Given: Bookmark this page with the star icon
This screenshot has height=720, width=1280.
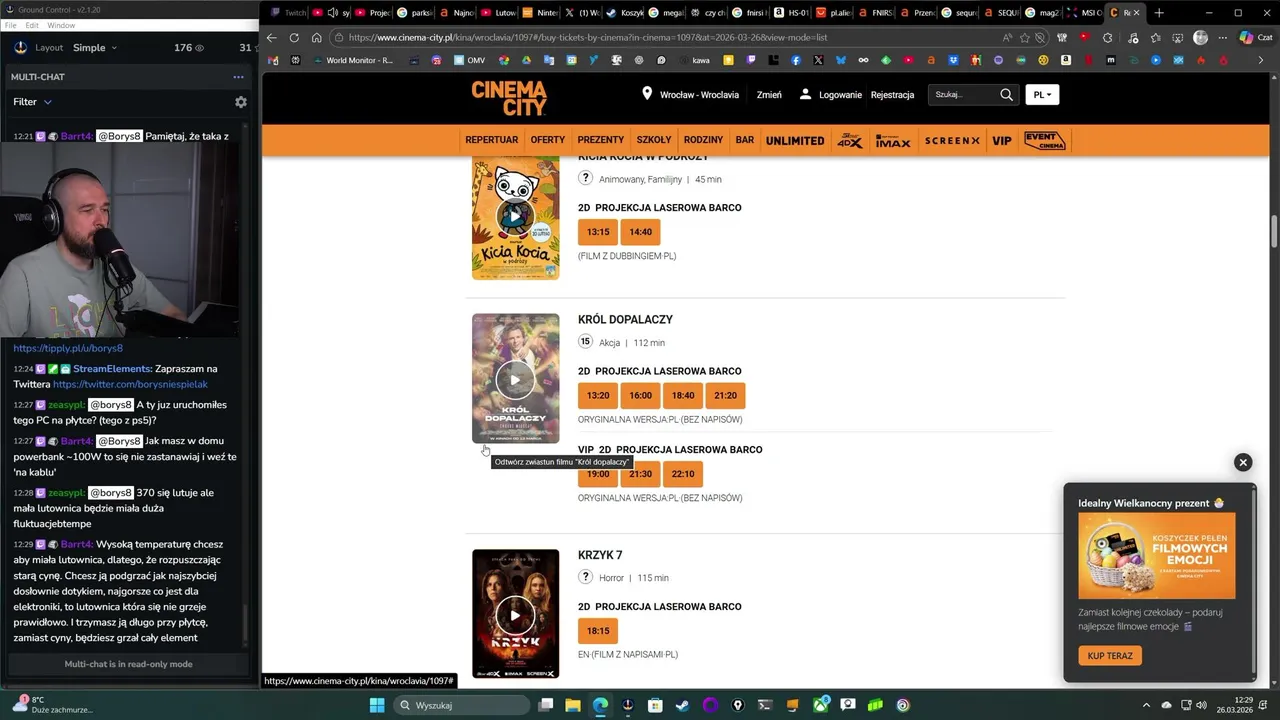Looking at the screenshot, I should pyautogui.click(x=1024, y=38).
